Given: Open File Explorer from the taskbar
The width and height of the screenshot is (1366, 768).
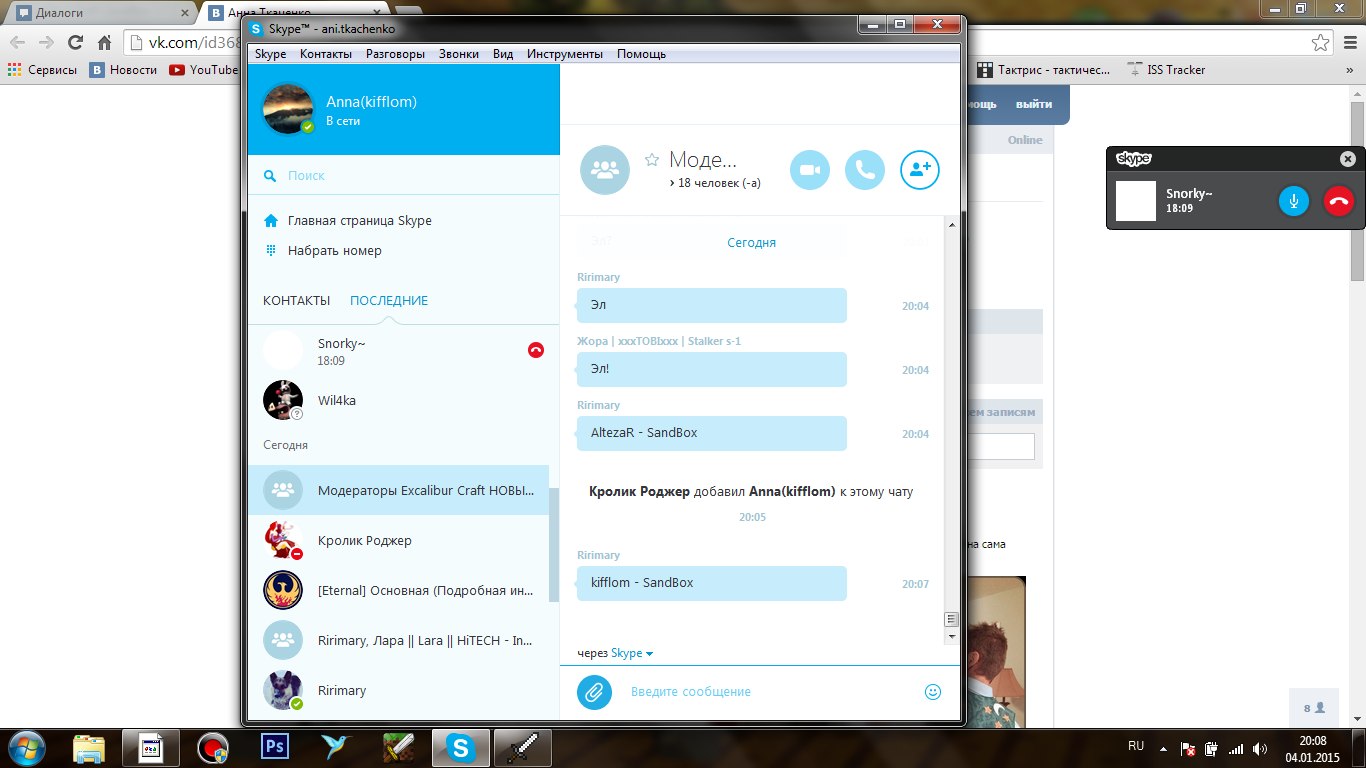Looking at the screenshot, I should [x=89, y=747].
